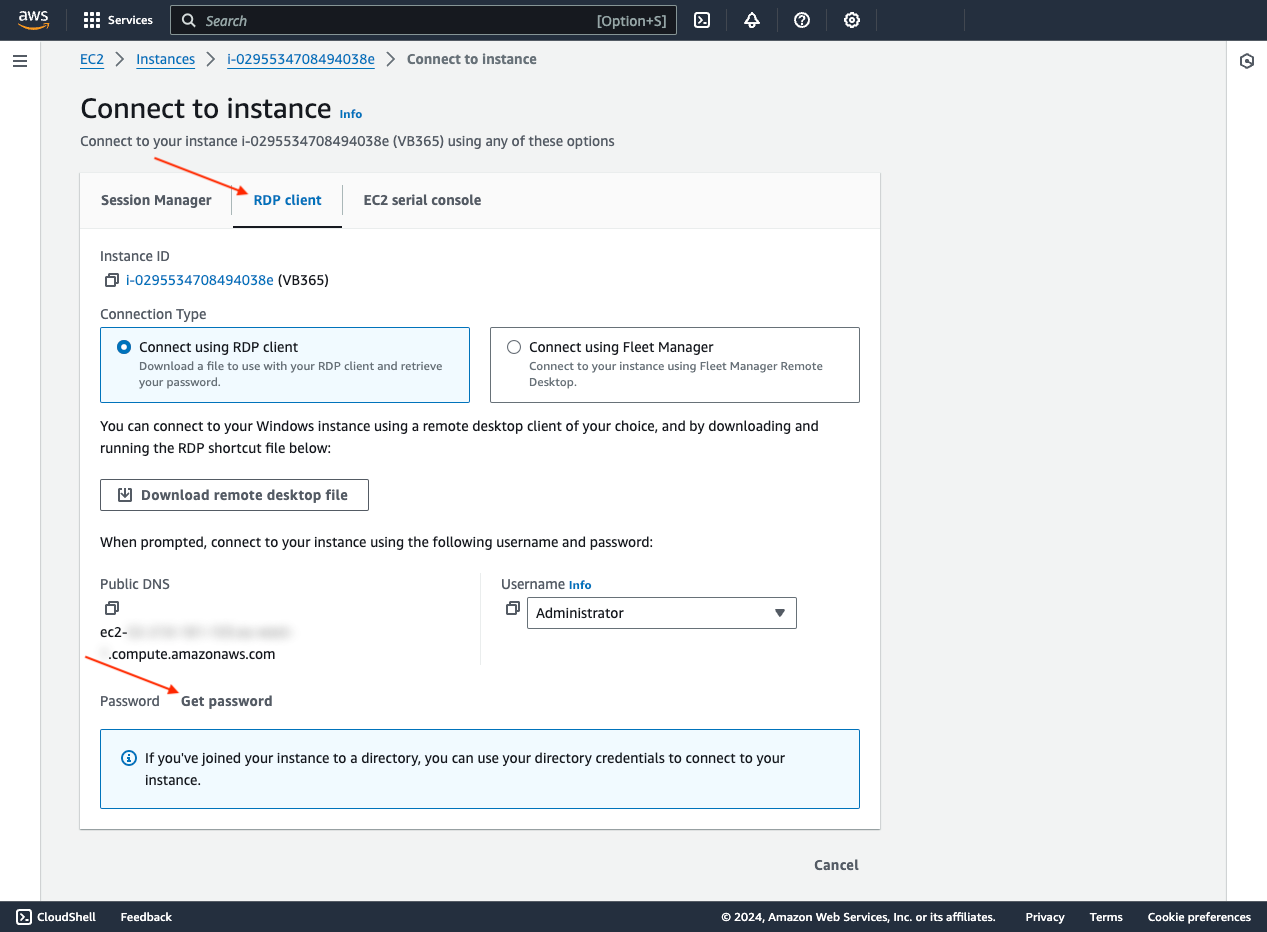Copy the Public DNS address
The width and height of the screenshot is (1267, 932).
111,608
